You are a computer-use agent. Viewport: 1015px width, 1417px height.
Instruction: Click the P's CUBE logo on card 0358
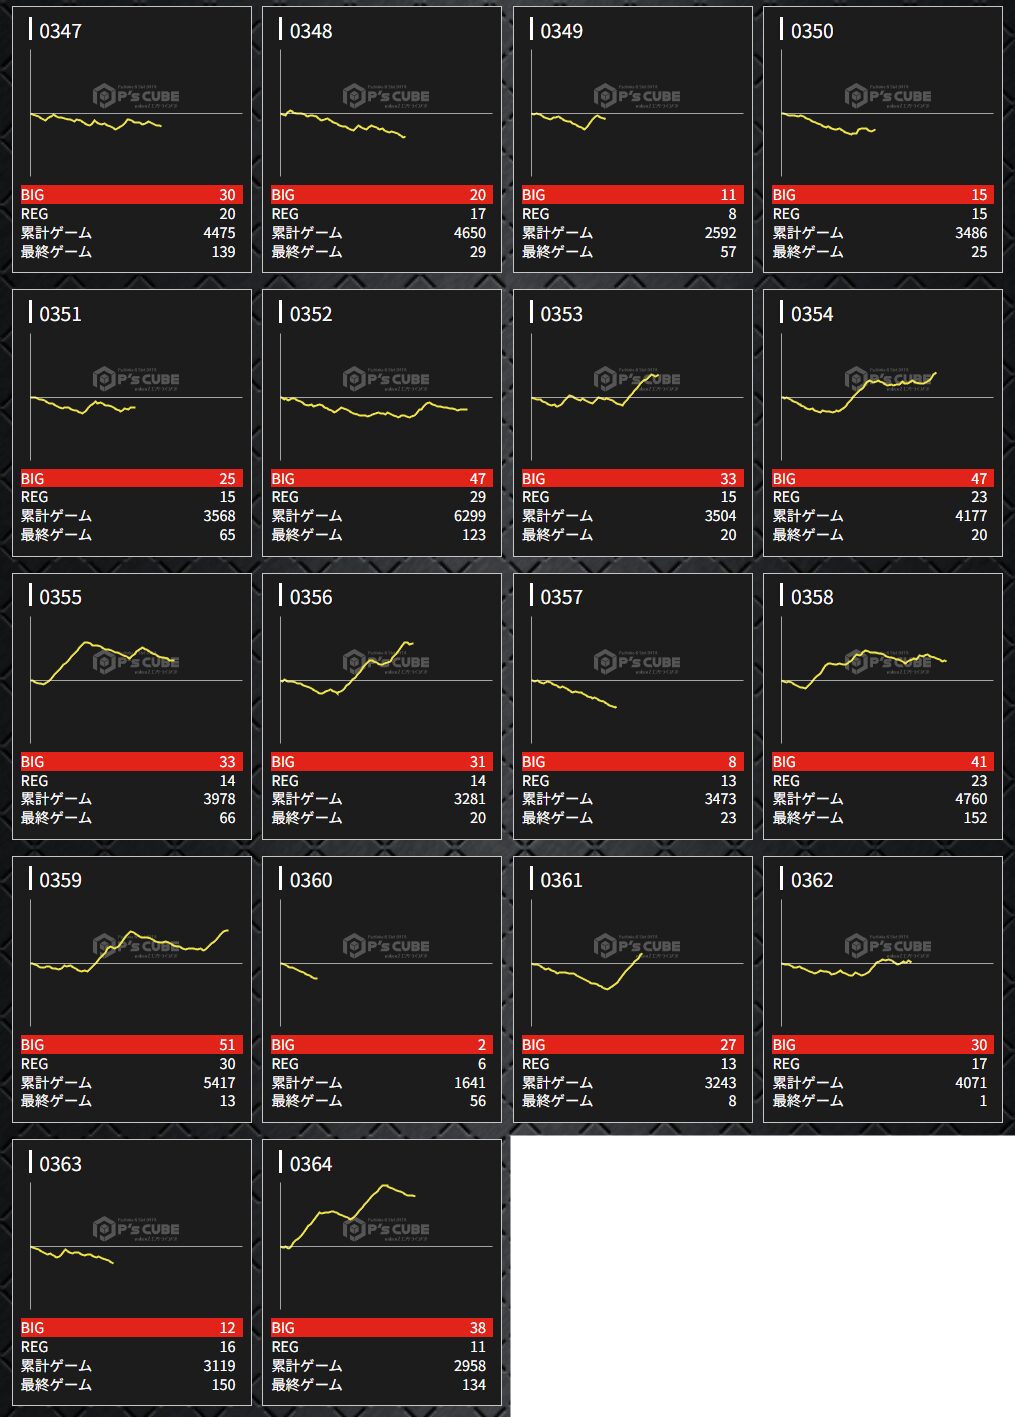[x=888, y=663]
